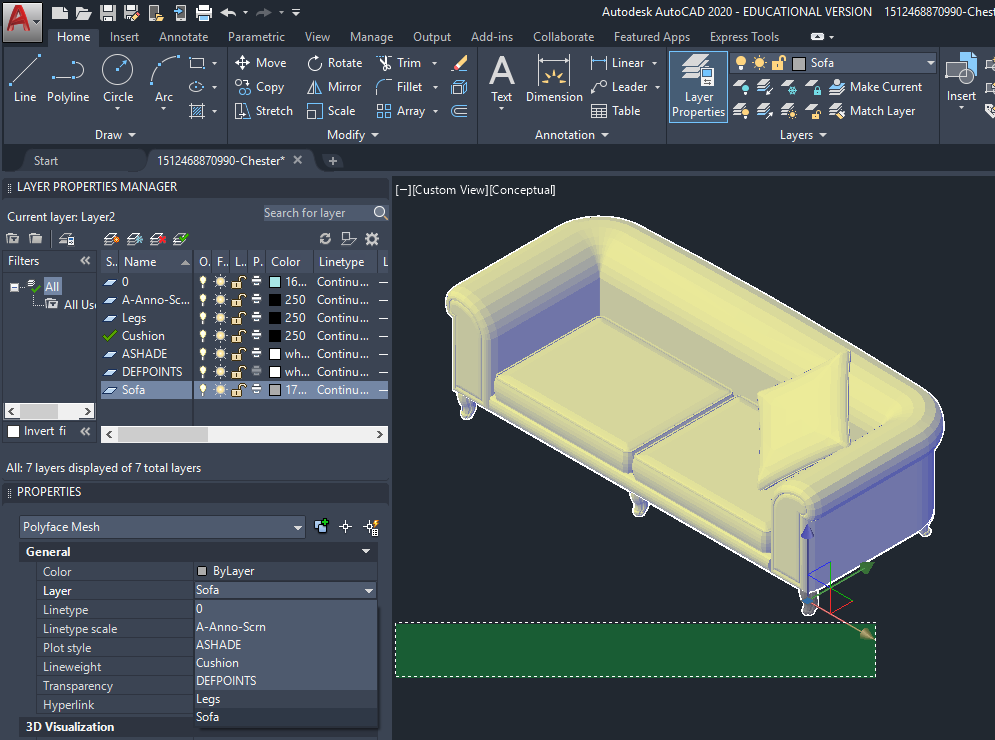Click the Dimension tool
This screenshot has width=995, height=740.
coord(554,78)
